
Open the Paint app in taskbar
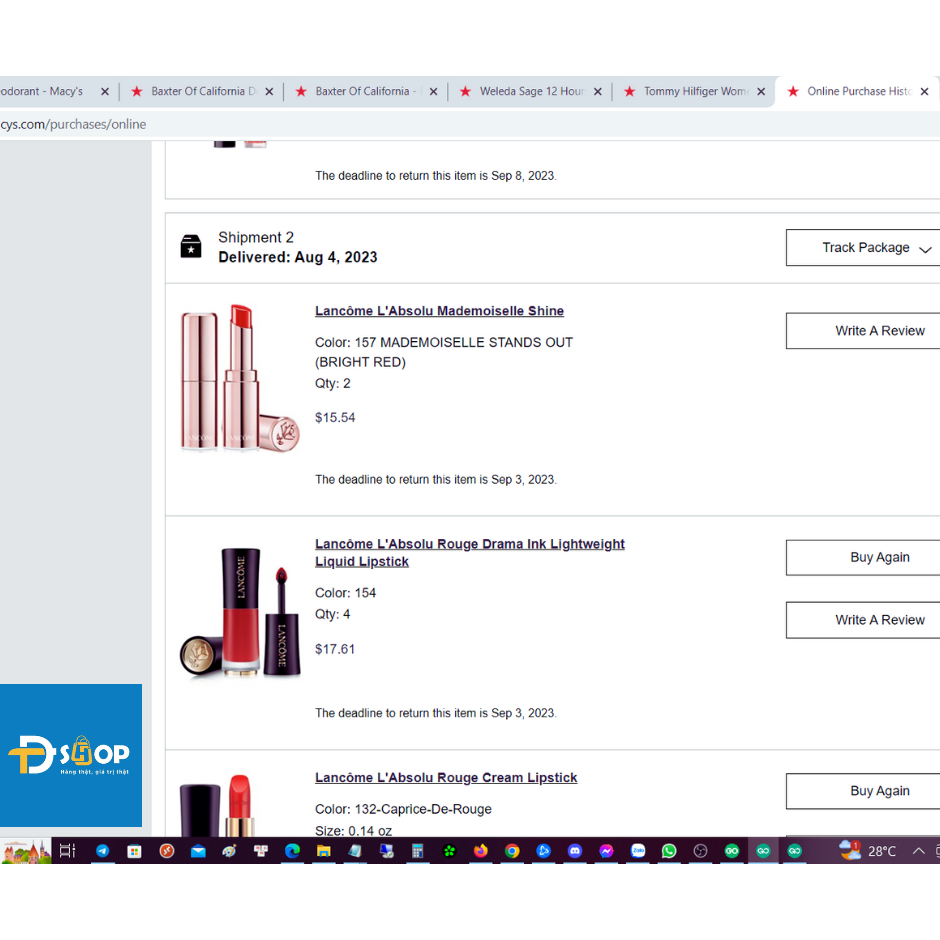[x=229, y=851]
